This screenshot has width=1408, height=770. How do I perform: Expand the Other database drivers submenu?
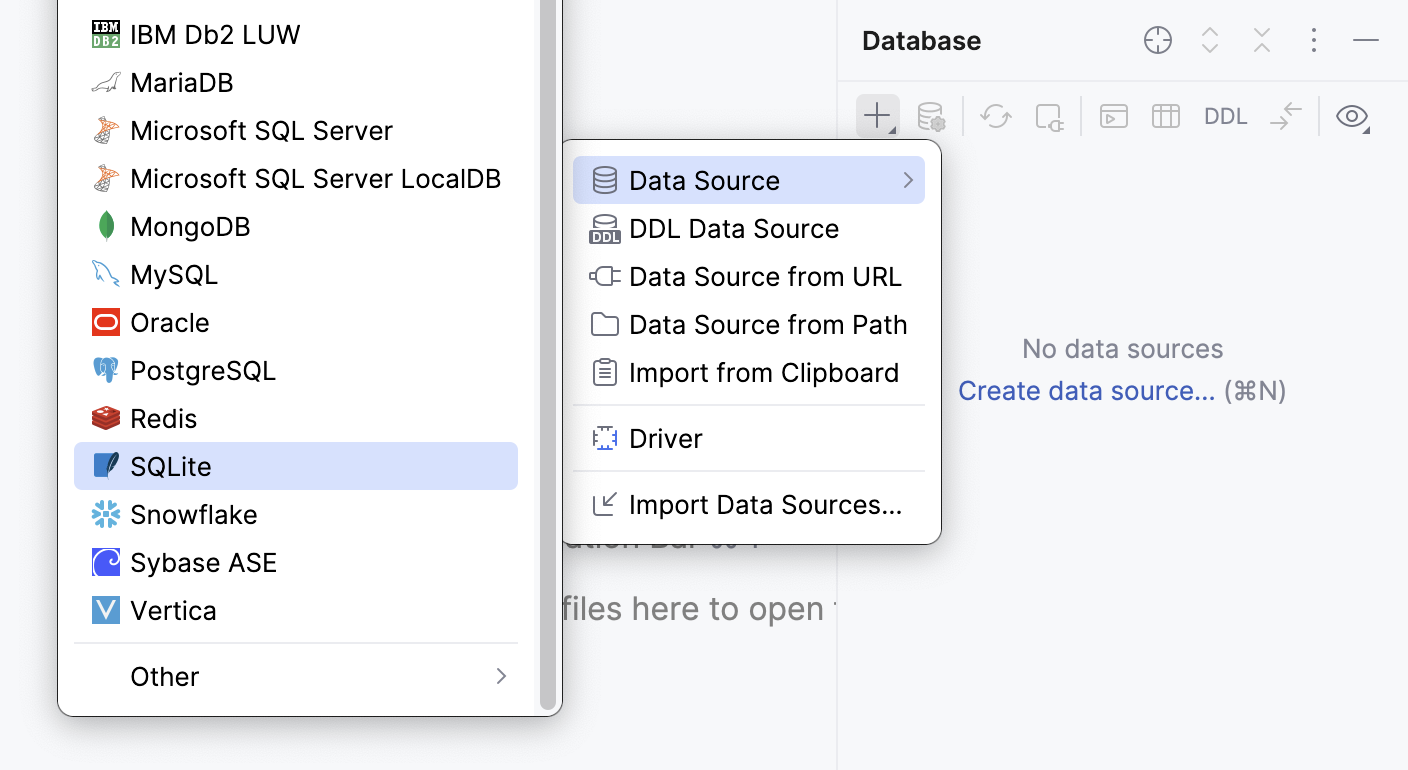click(296, 676)
